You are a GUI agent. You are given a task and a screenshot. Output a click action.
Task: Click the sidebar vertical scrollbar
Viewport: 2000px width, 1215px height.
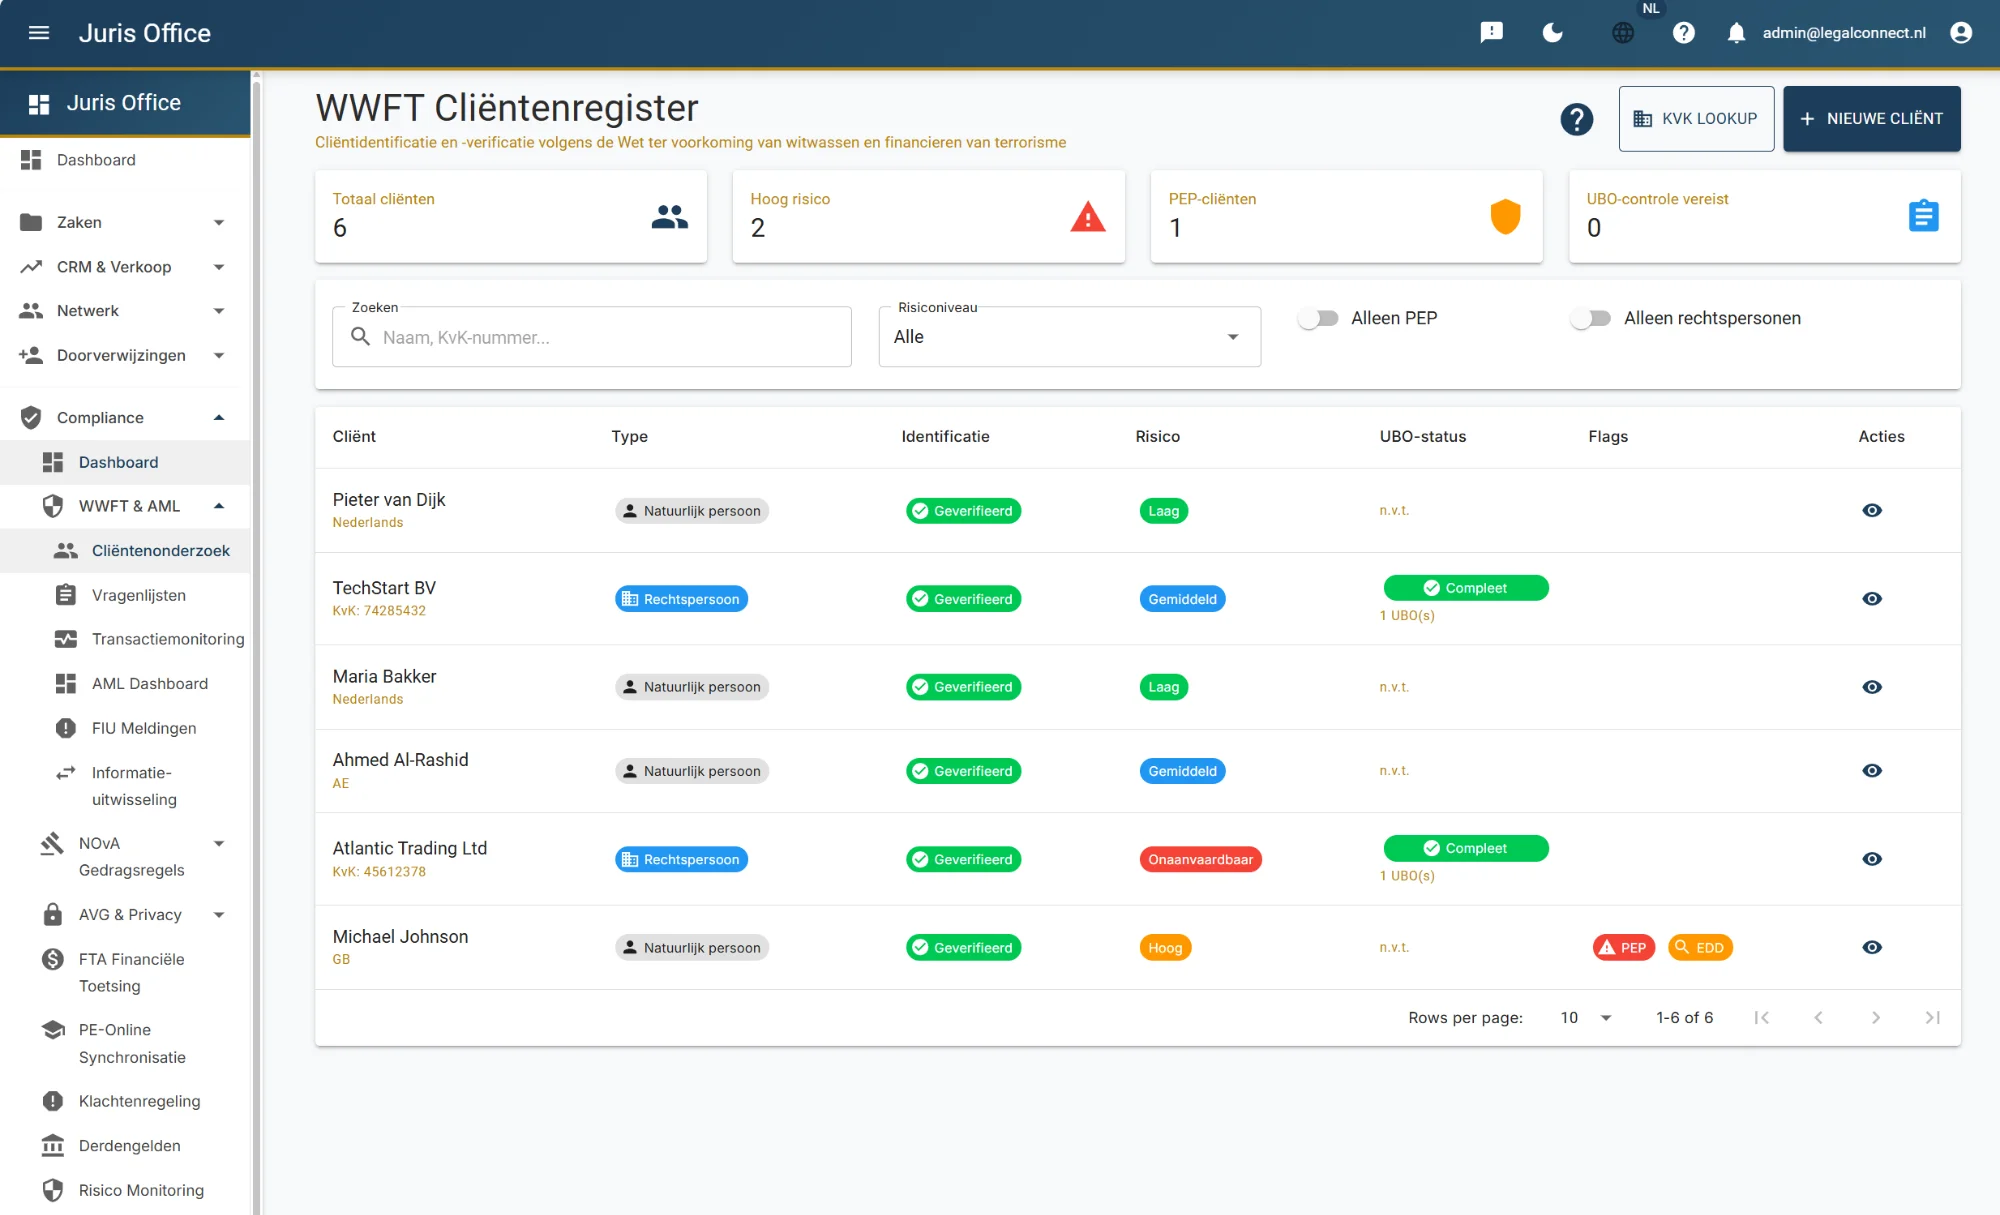(x=256, y=640)
